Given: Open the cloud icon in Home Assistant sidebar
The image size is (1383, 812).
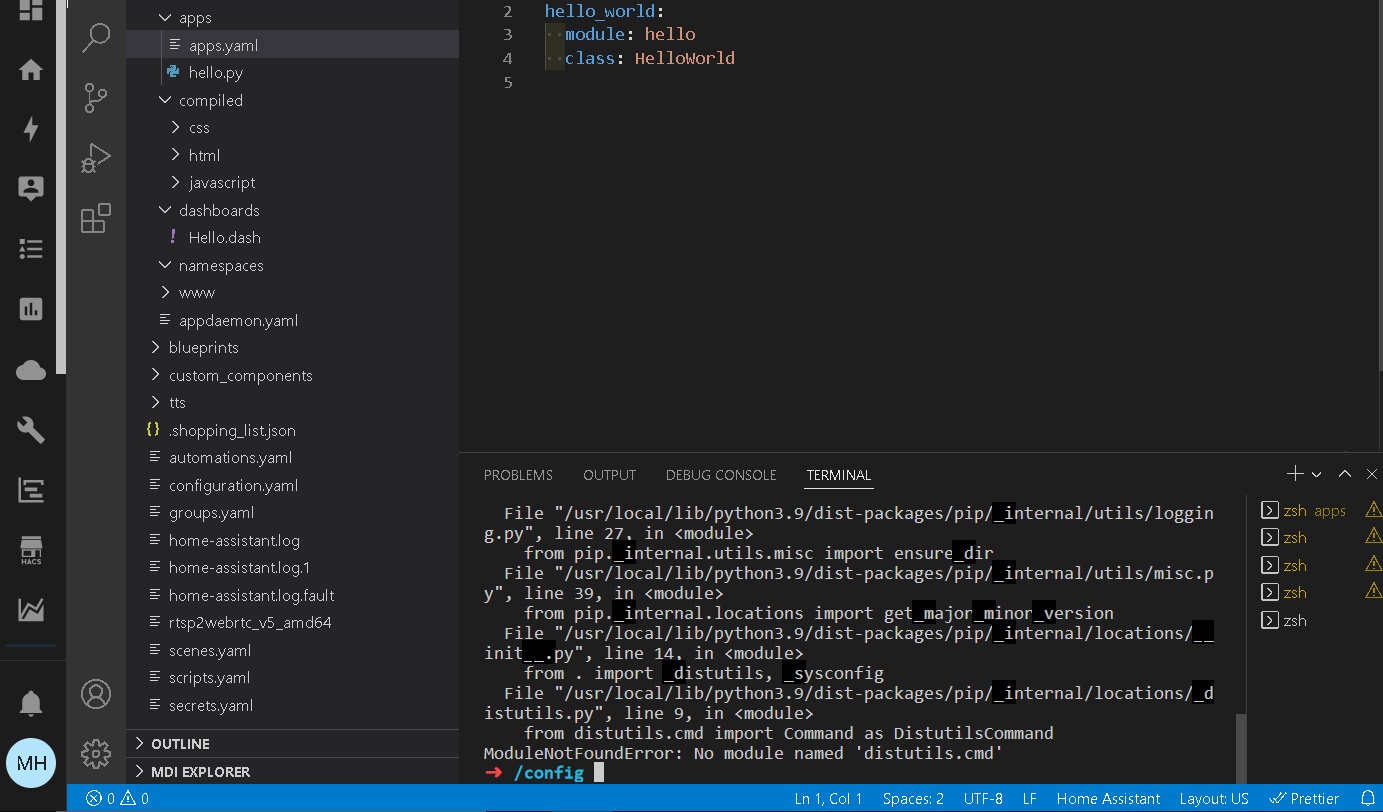Looking at the screenshot, I should point(31,370).
